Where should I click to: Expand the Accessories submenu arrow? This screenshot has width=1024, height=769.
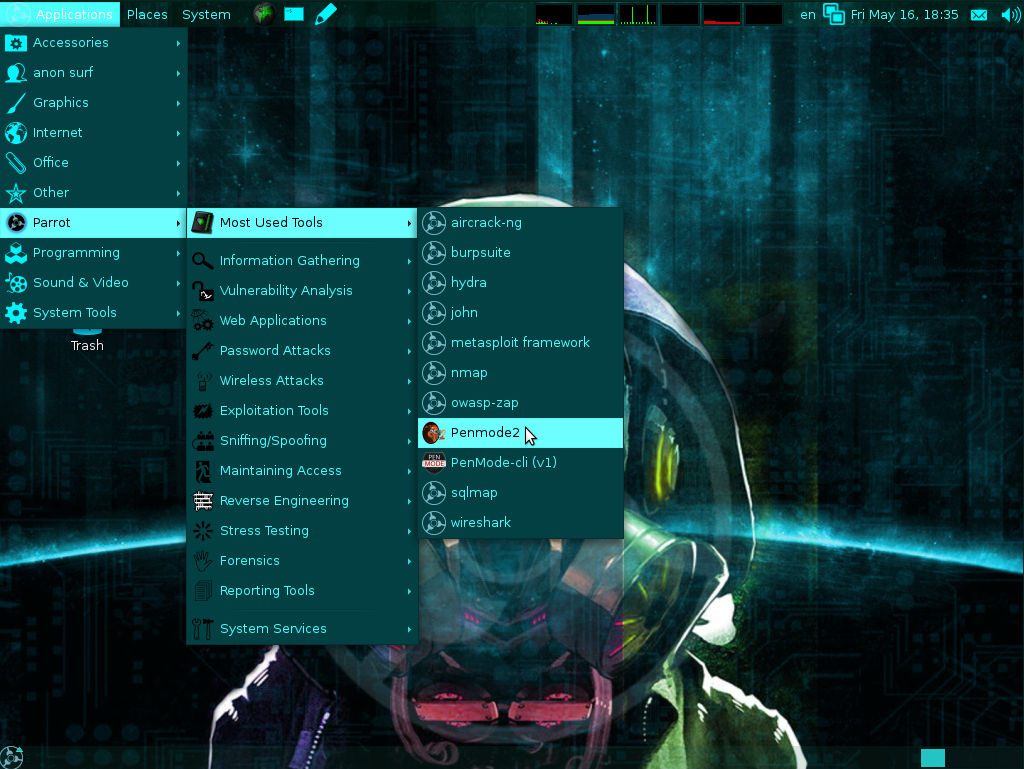click(178, 43)
